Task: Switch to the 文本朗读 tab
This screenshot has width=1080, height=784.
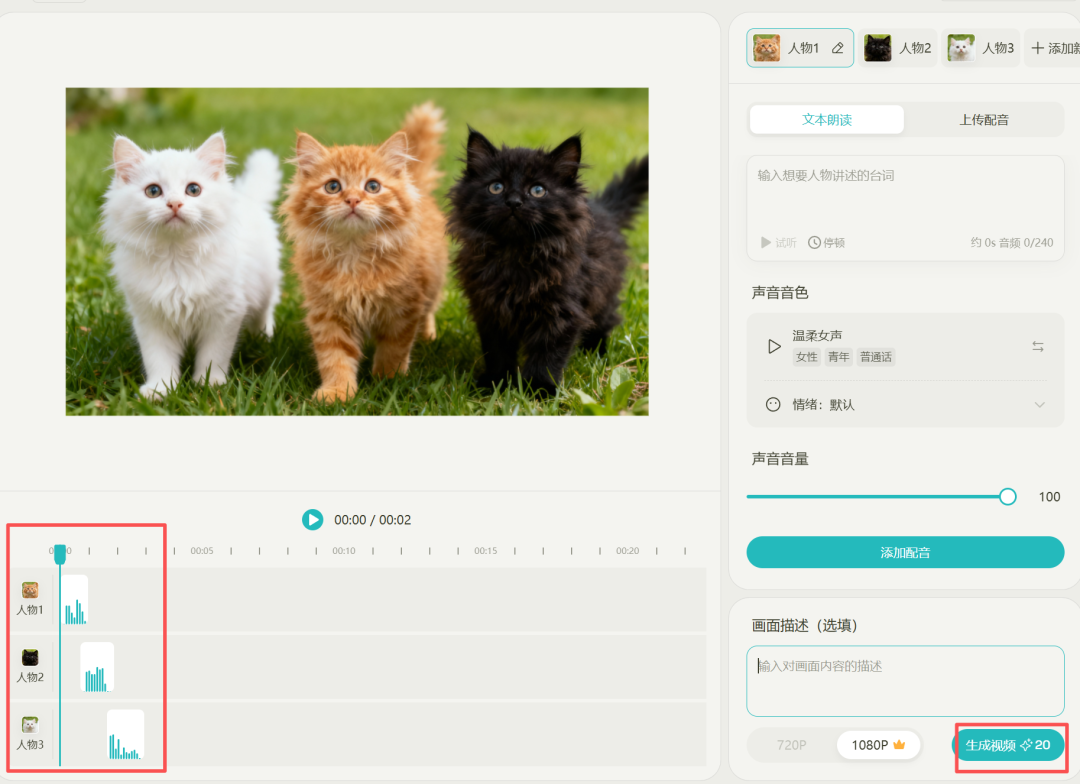Action: coord(827,120)
